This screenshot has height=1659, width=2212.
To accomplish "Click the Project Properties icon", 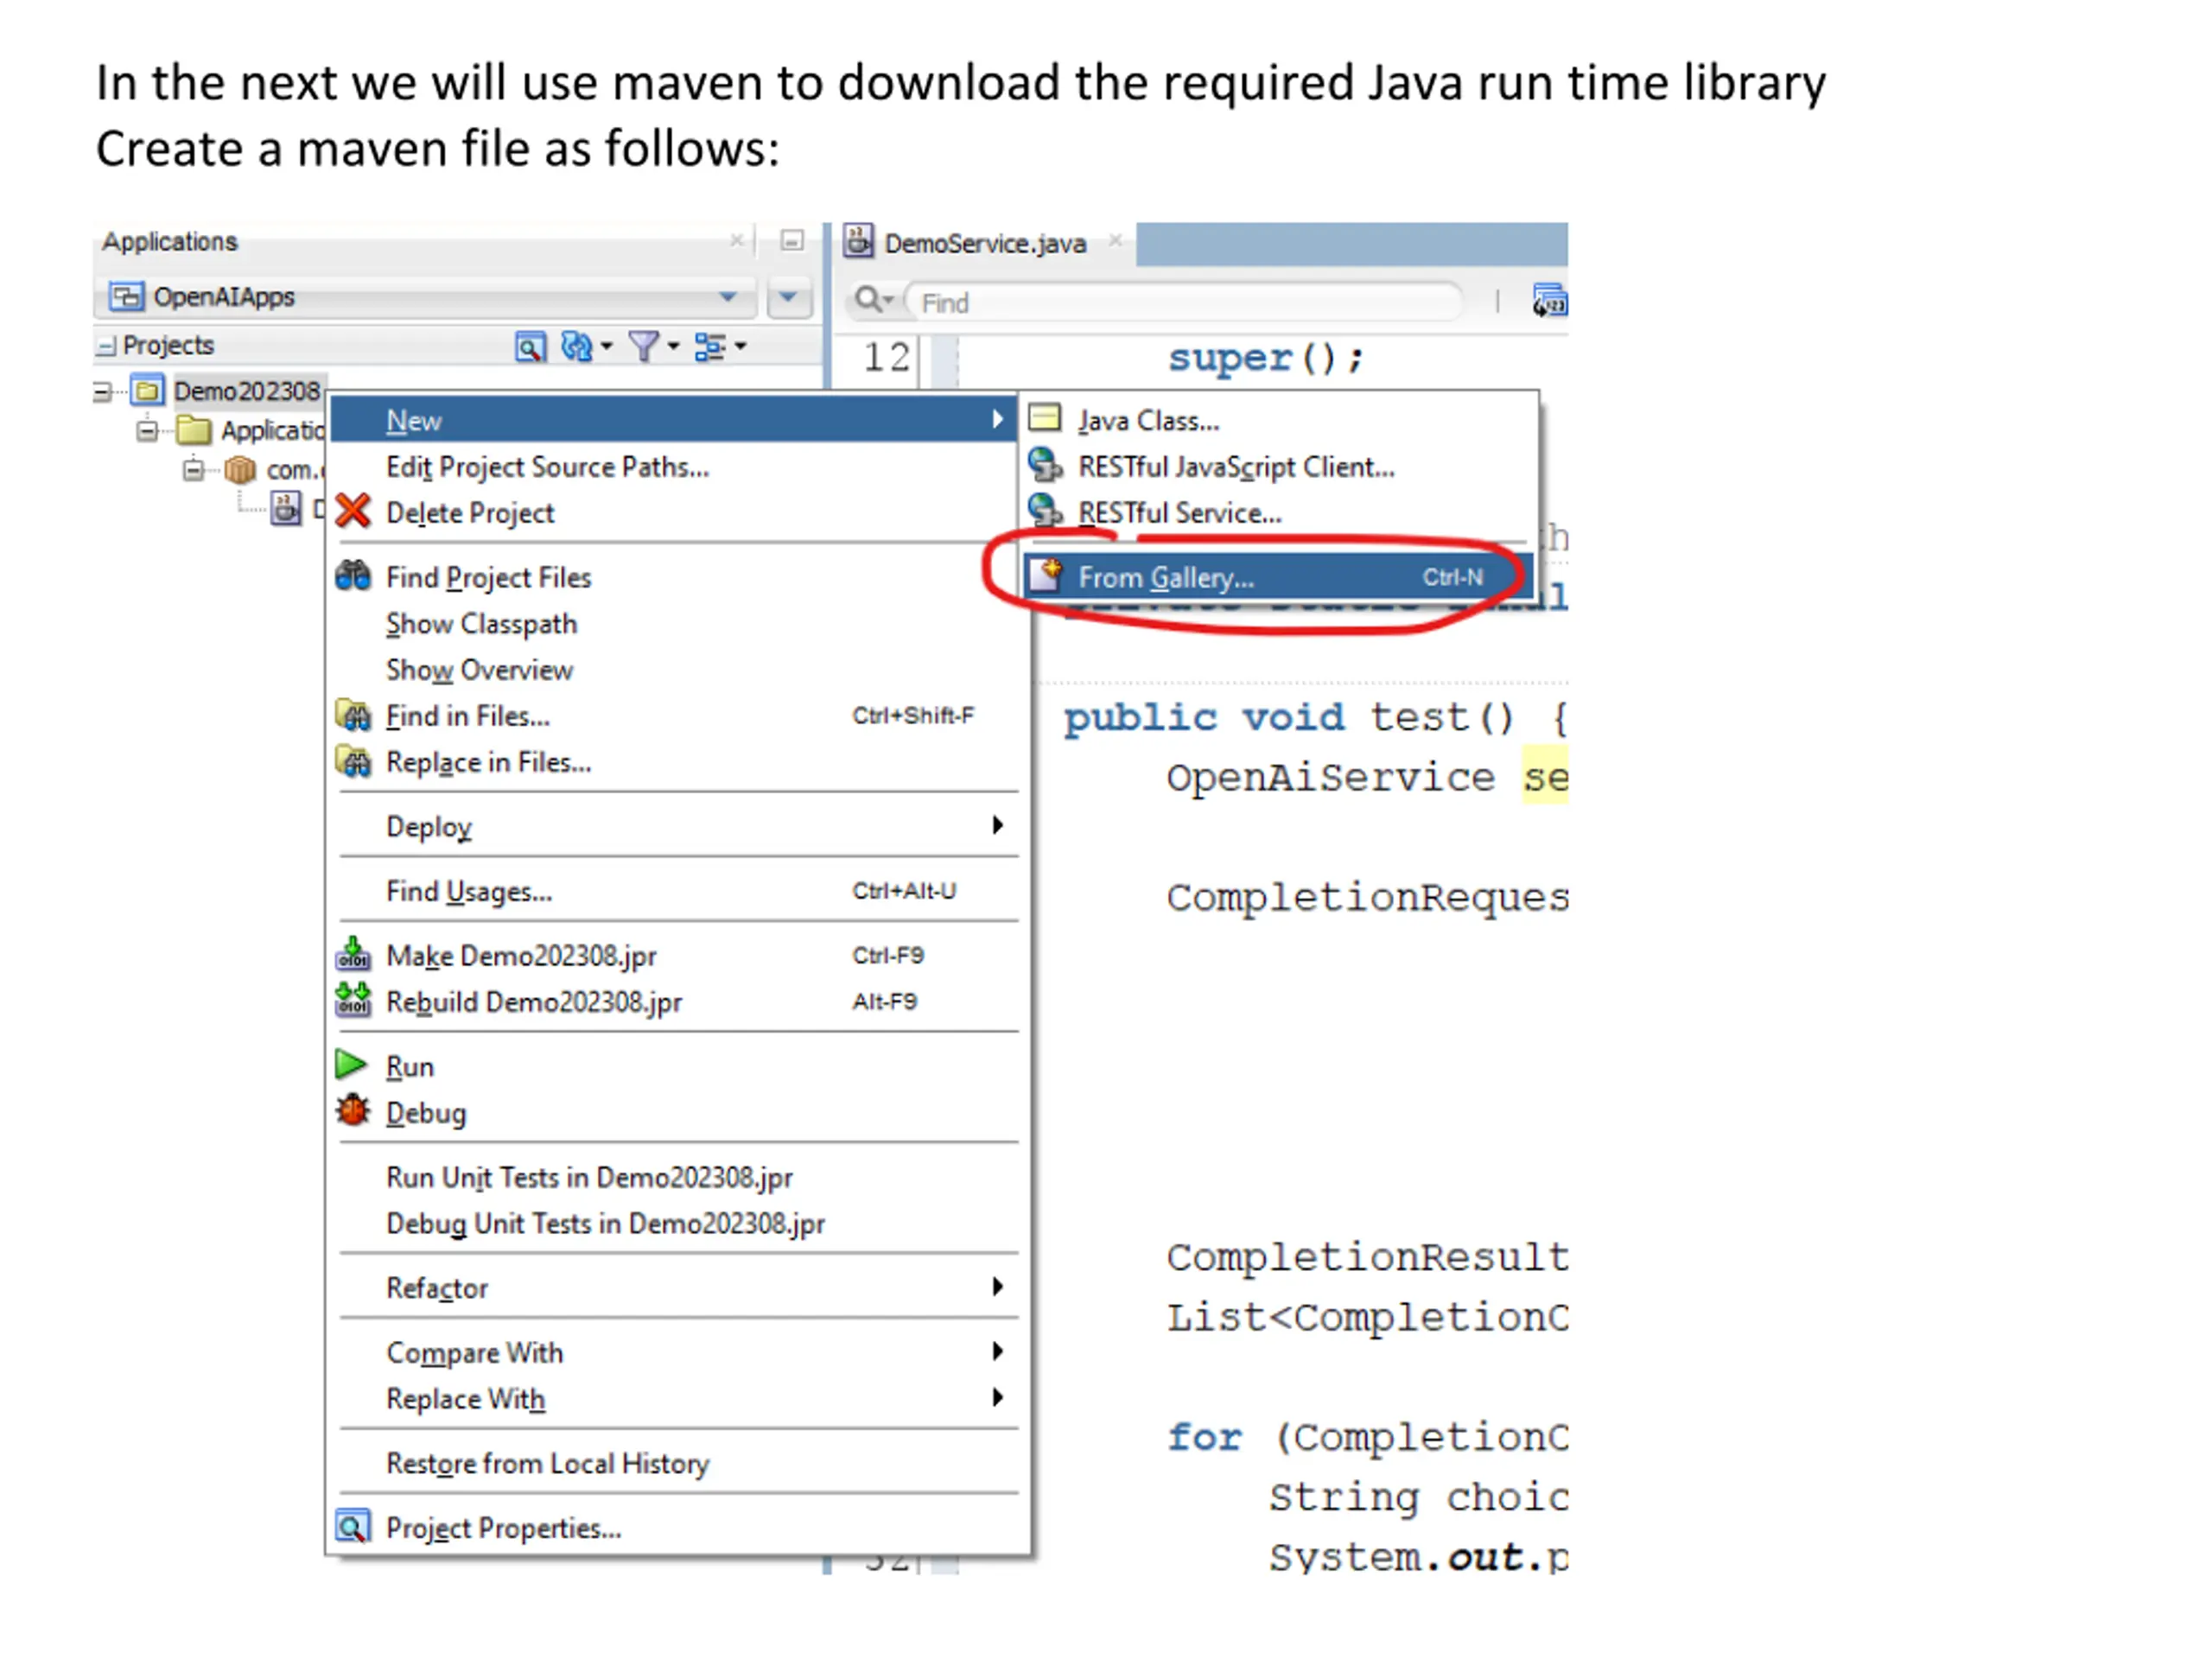I will click(352, 1527).
